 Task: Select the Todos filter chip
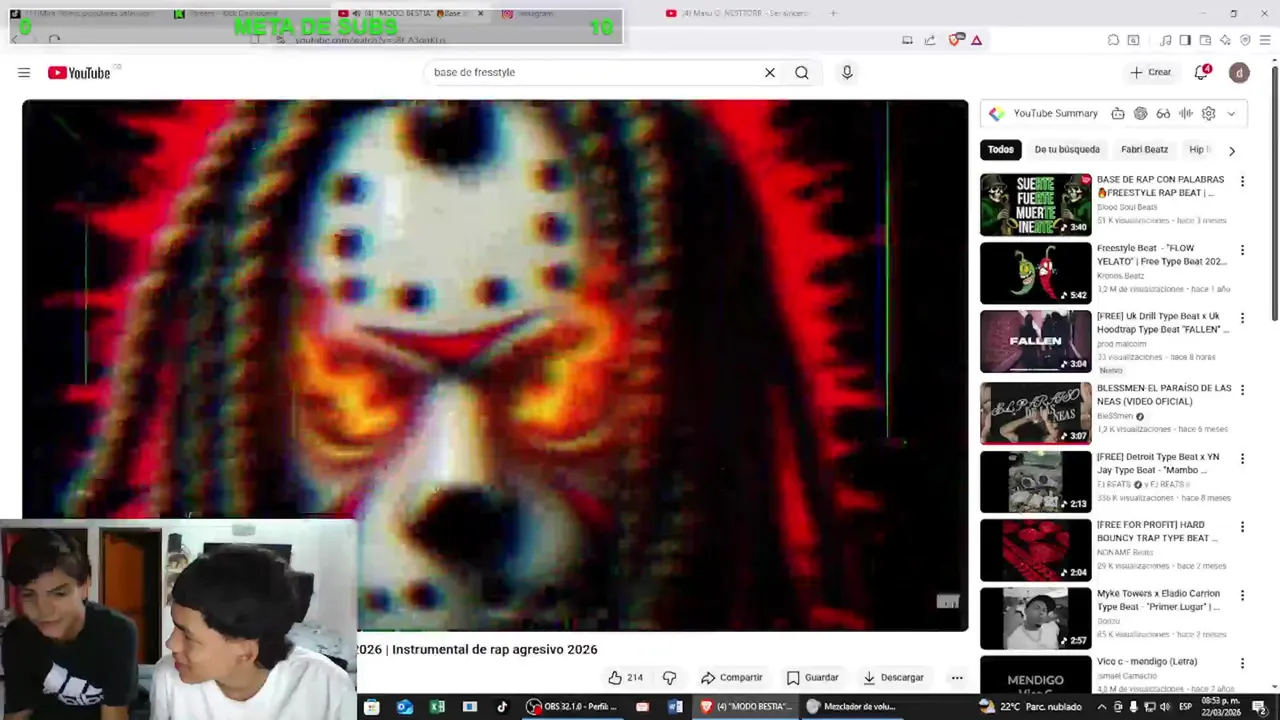(x=1000, y=149)
